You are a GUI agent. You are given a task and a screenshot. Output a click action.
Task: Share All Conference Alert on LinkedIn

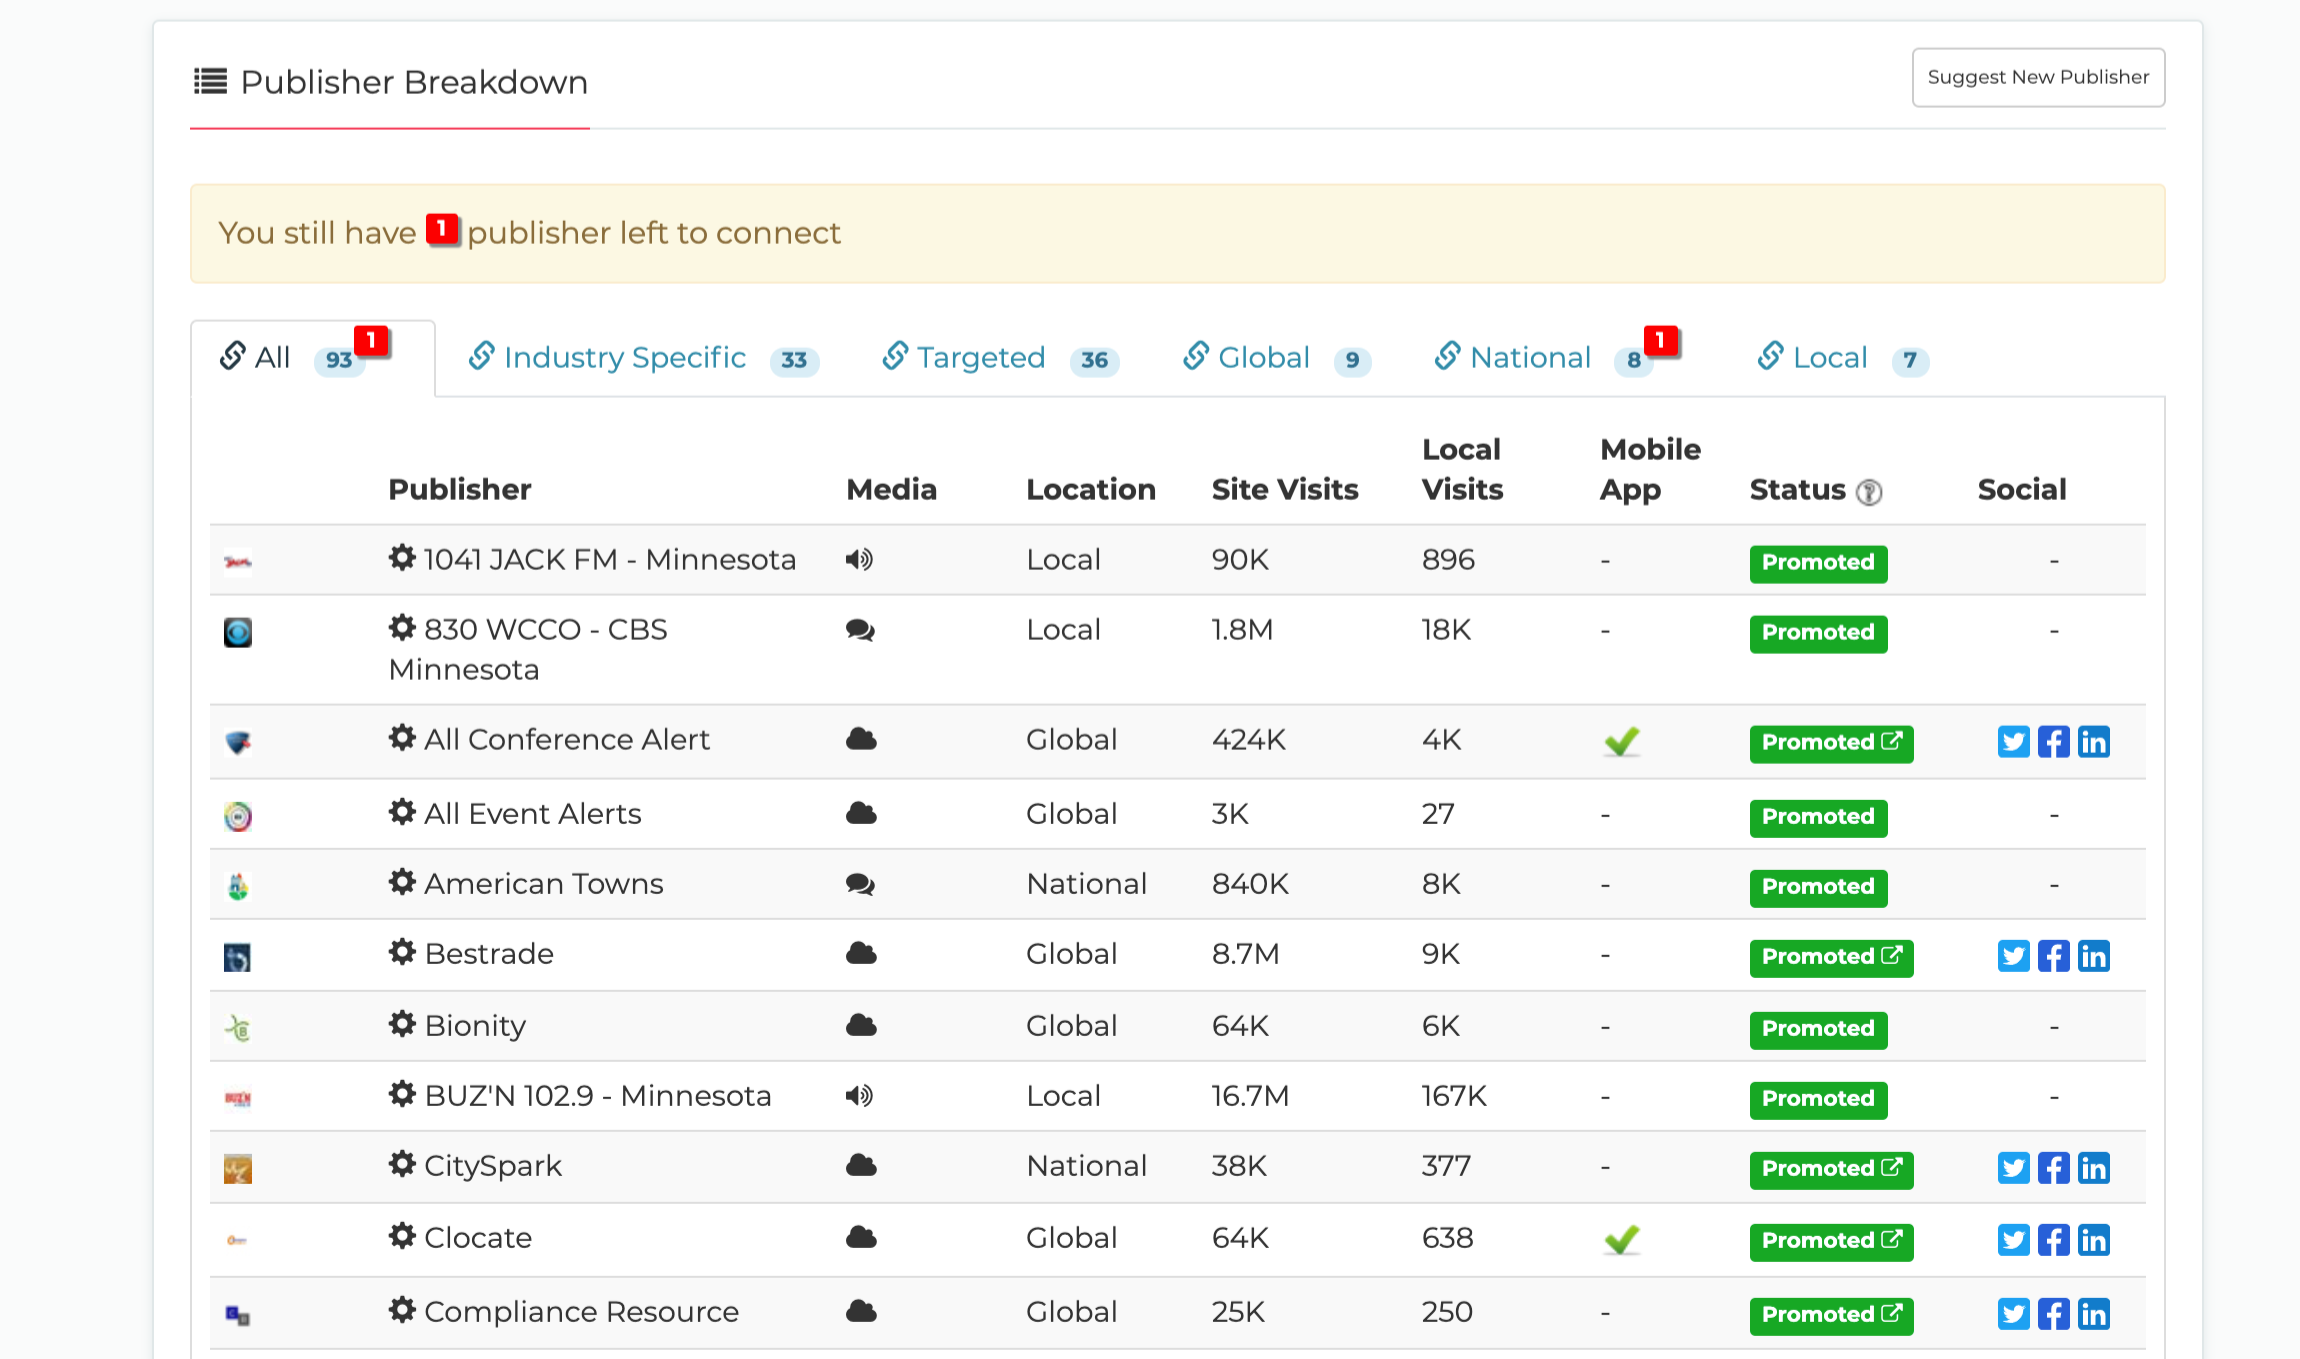pyautogui.click(x=2093, y=742)
